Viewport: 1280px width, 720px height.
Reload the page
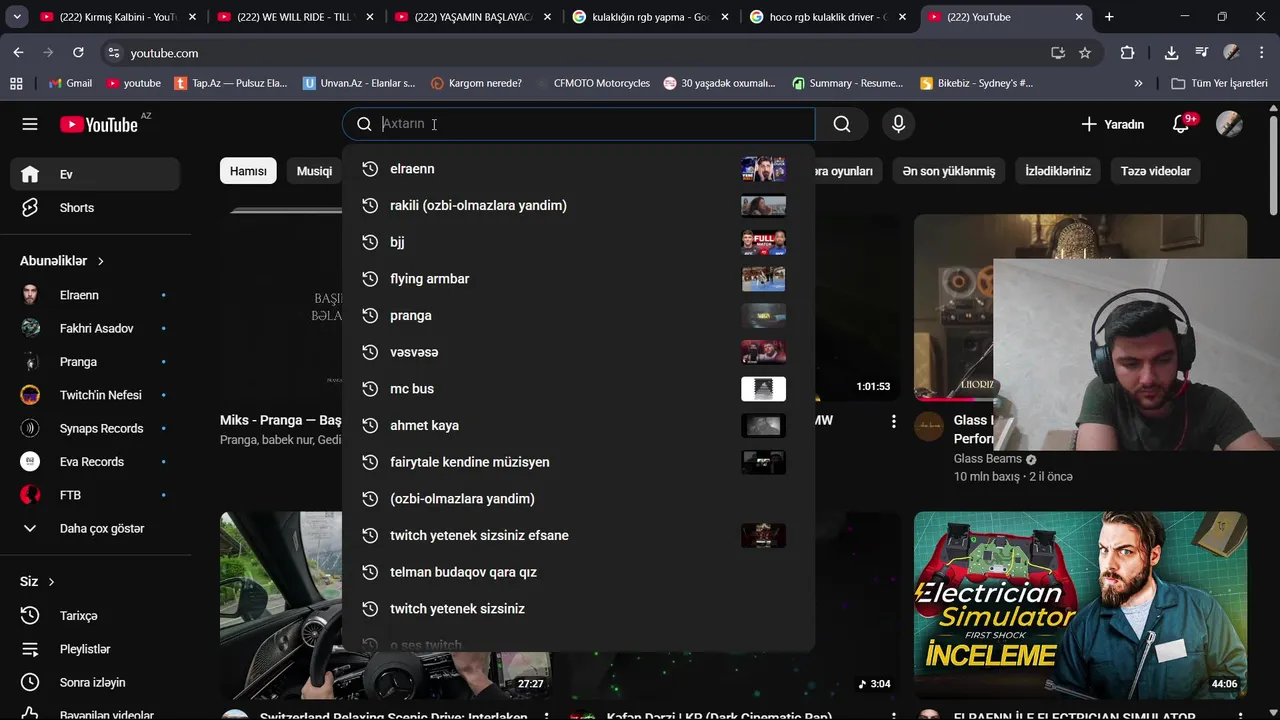[79, 53]
